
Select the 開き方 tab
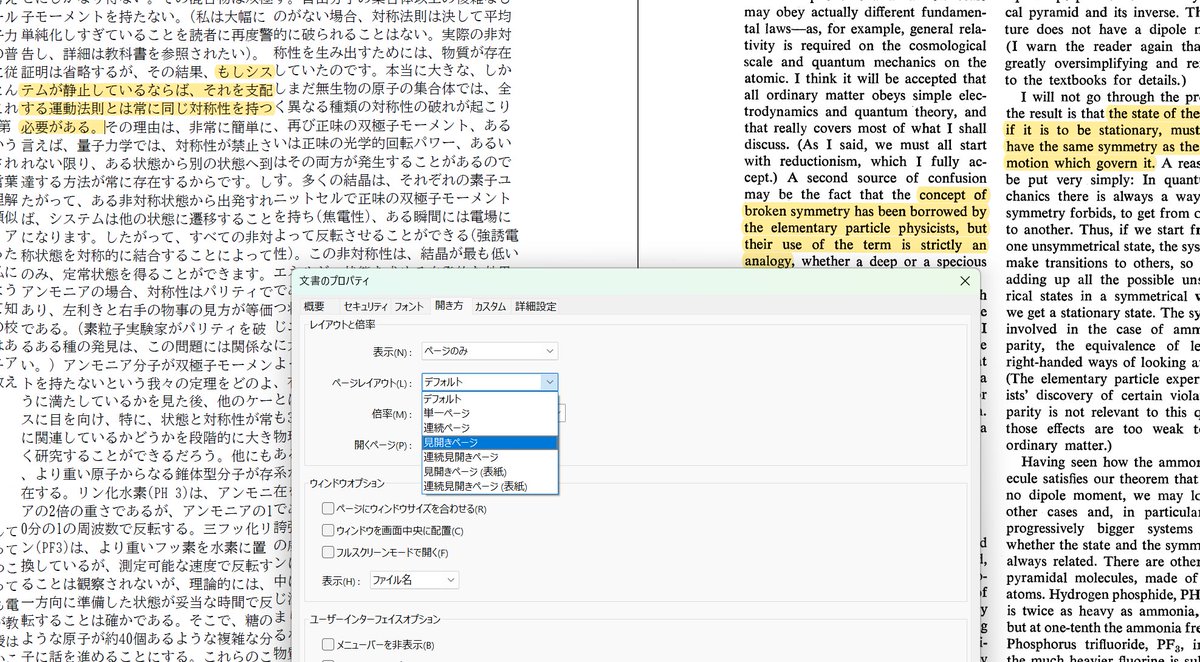pos(449,306)
